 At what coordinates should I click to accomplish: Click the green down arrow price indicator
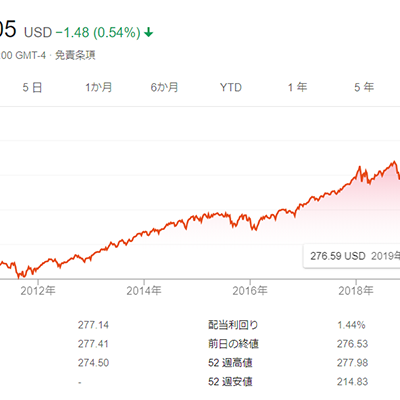pos(149,32)
